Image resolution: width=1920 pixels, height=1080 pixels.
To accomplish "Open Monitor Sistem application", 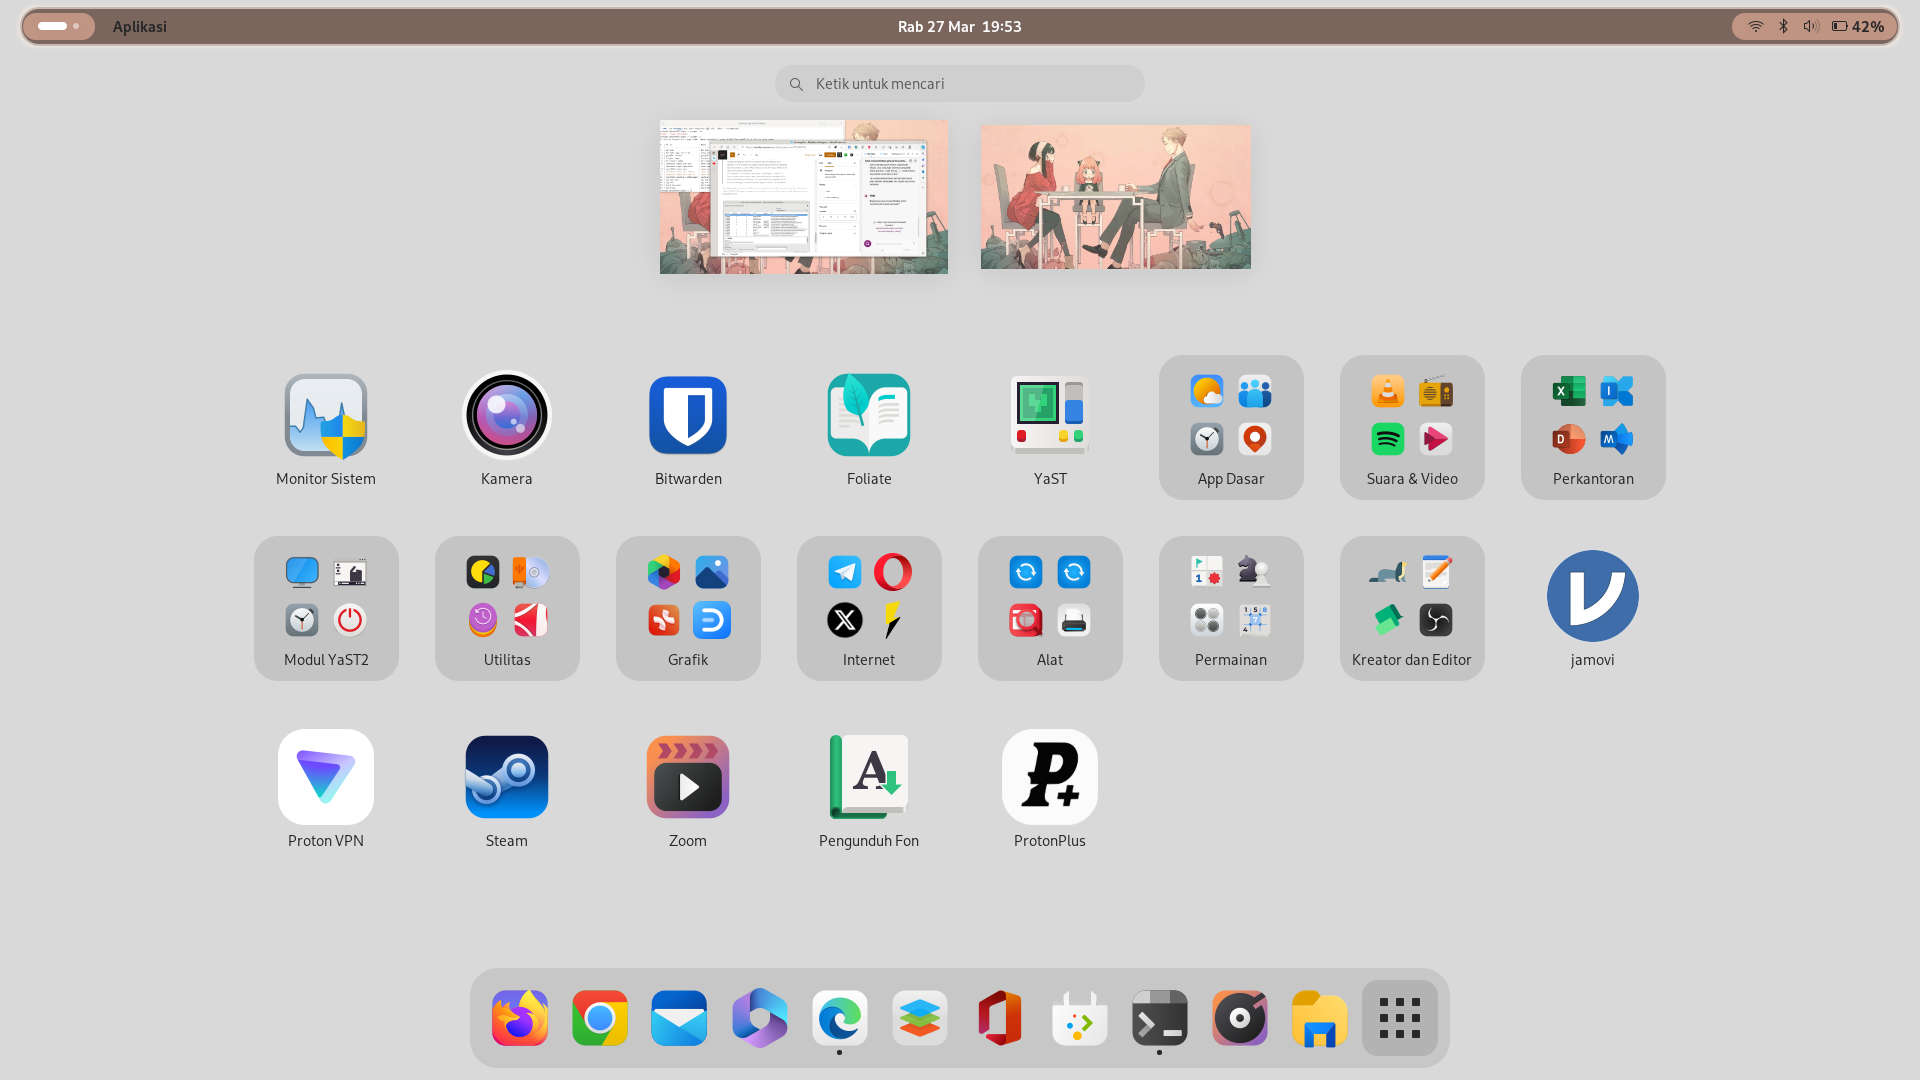I will coord(326,416).
